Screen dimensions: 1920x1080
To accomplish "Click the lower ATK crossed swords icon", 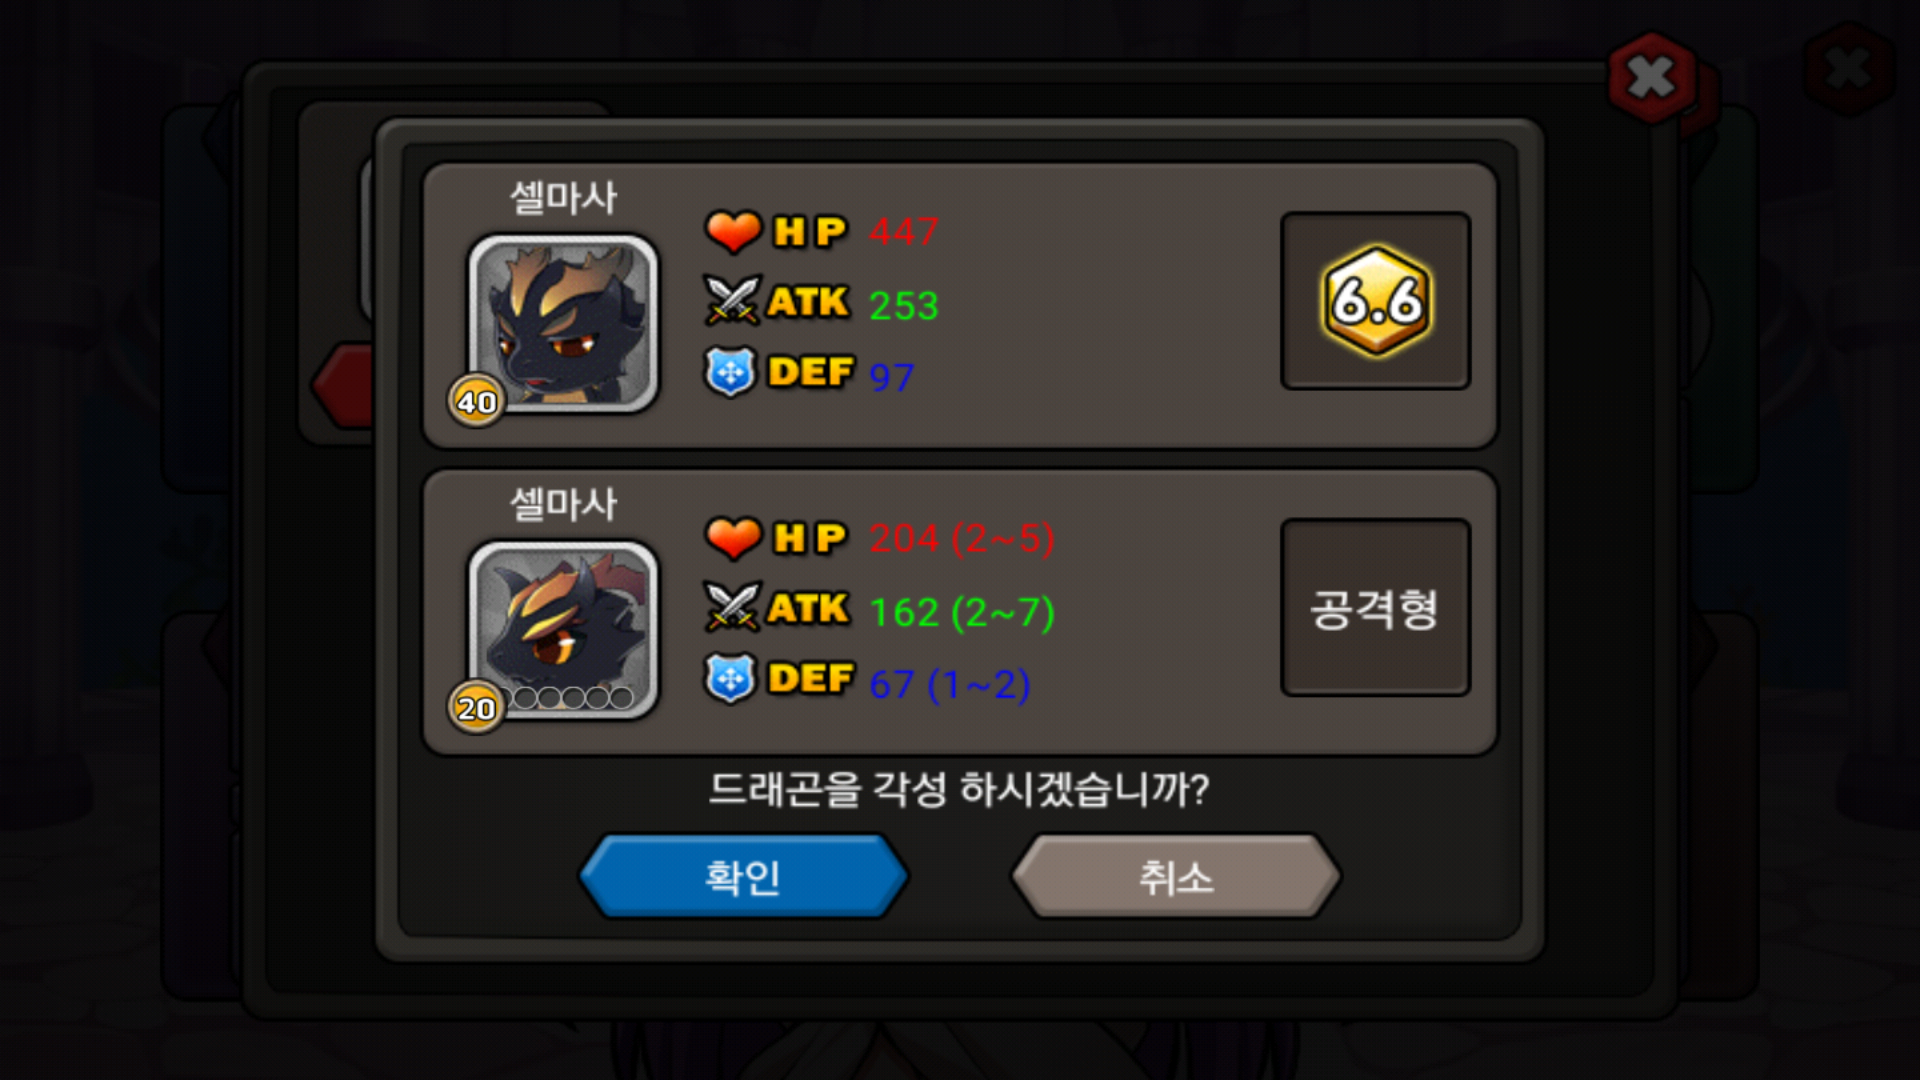I will [733, 606].
